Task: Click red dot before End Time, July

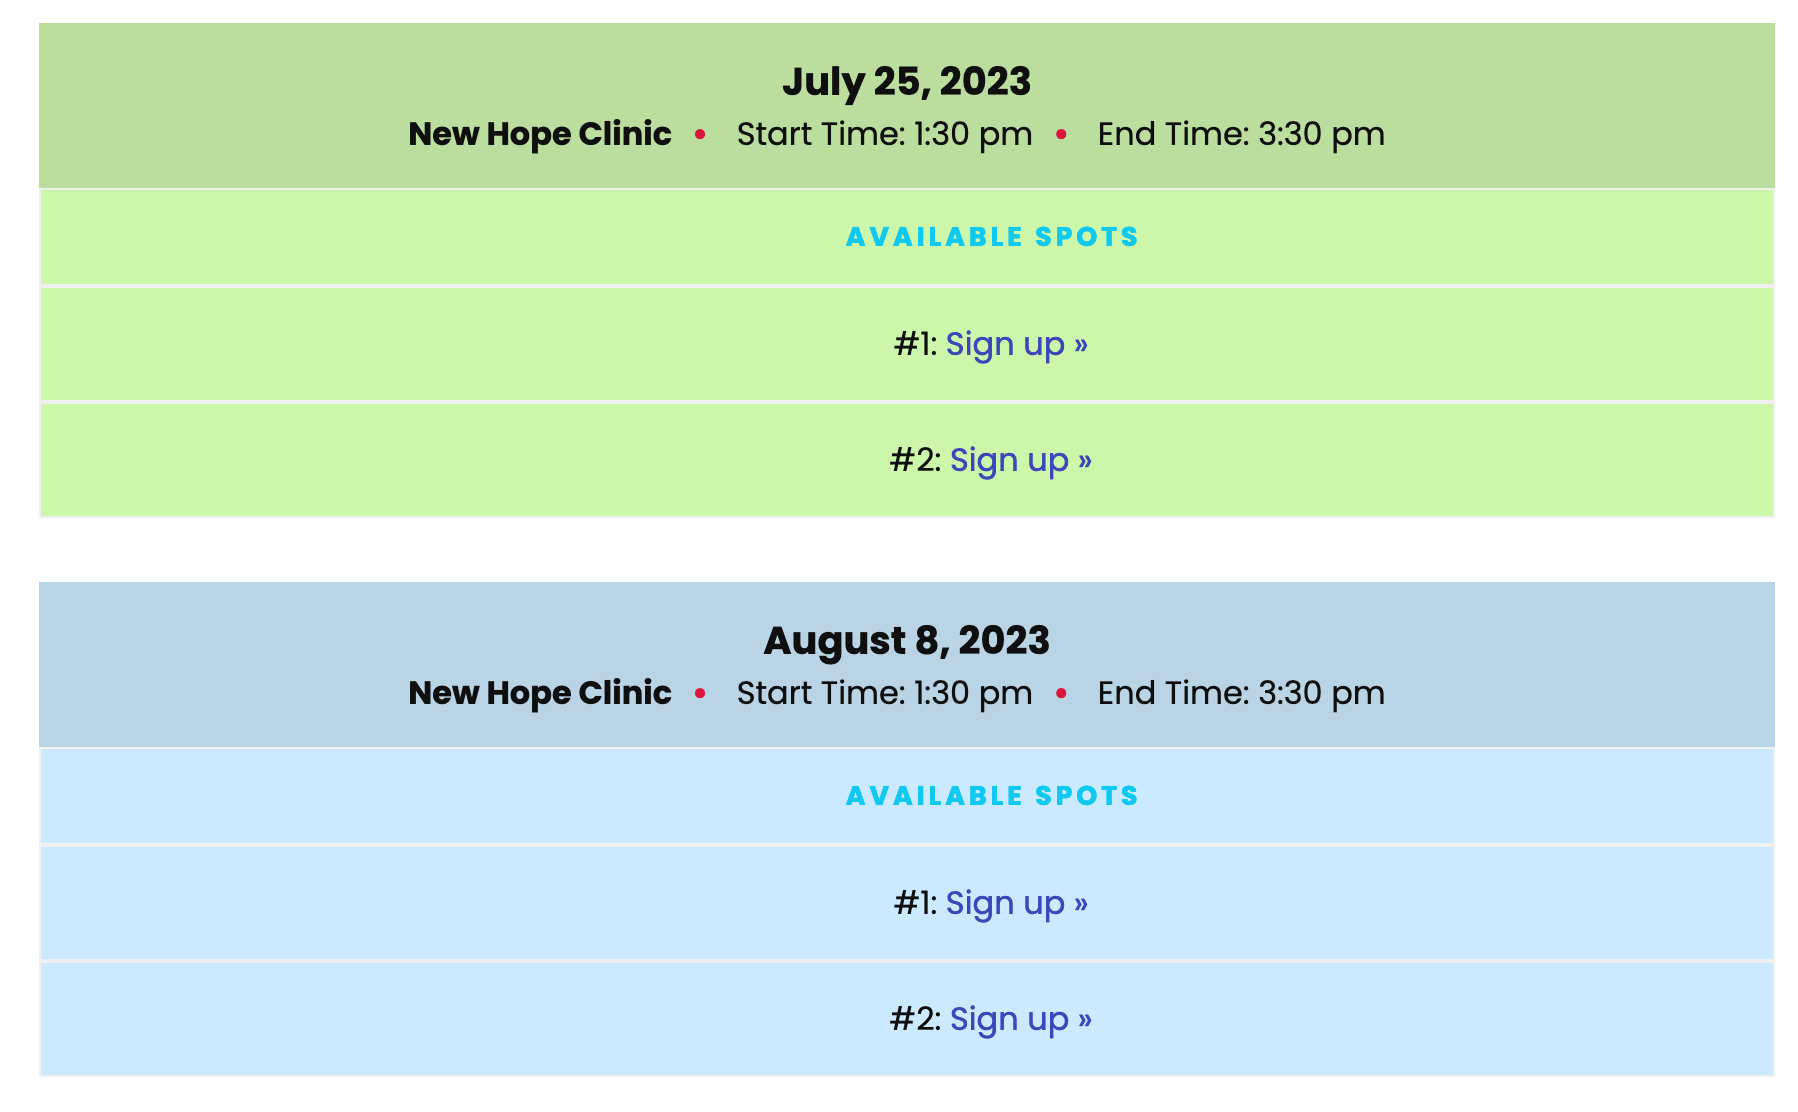Action: pyautogui.click(x=1061, y=134)
